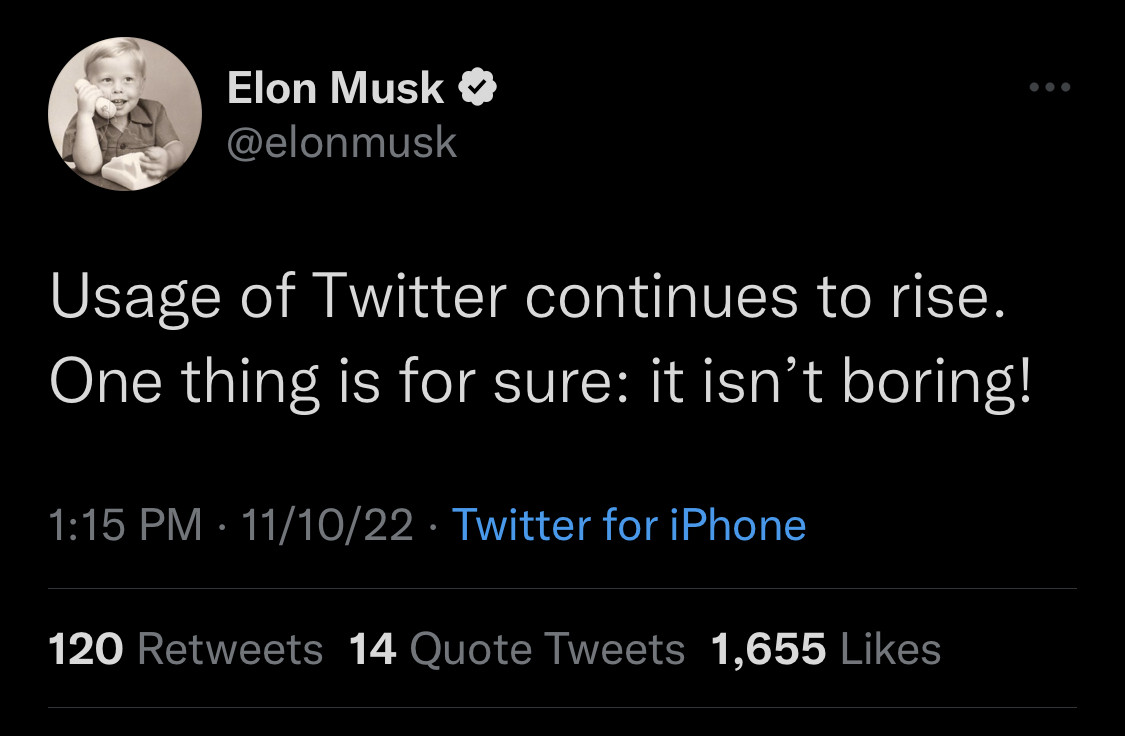Open the @elonmusk handle profile
1125x736 pixels.
click(x=341, y=143)
